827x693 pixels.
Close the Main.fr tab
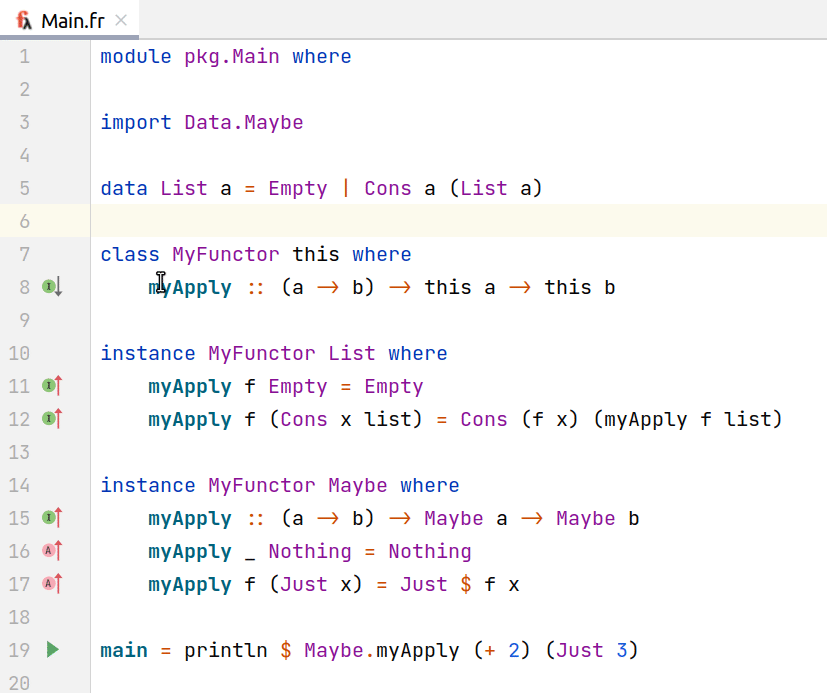(121, 21)
